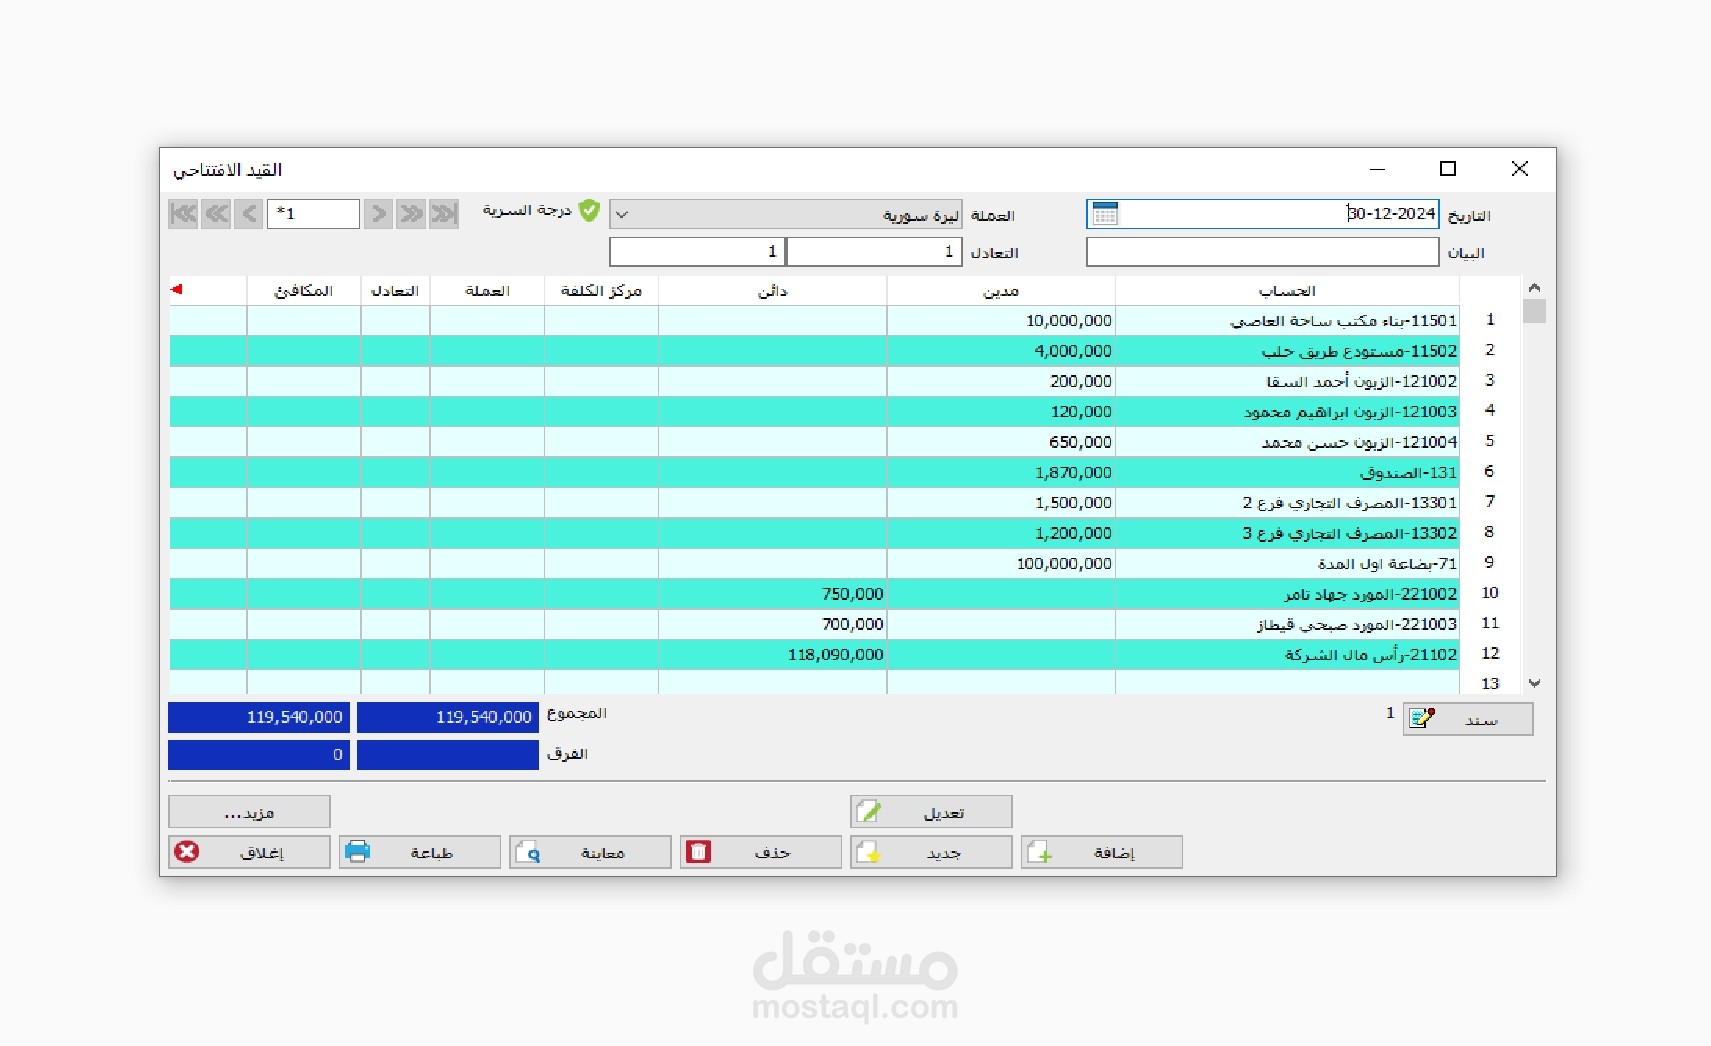The image size is (1711, 1046).
Task: Click the جديد new button
Action: coord(931,852)
